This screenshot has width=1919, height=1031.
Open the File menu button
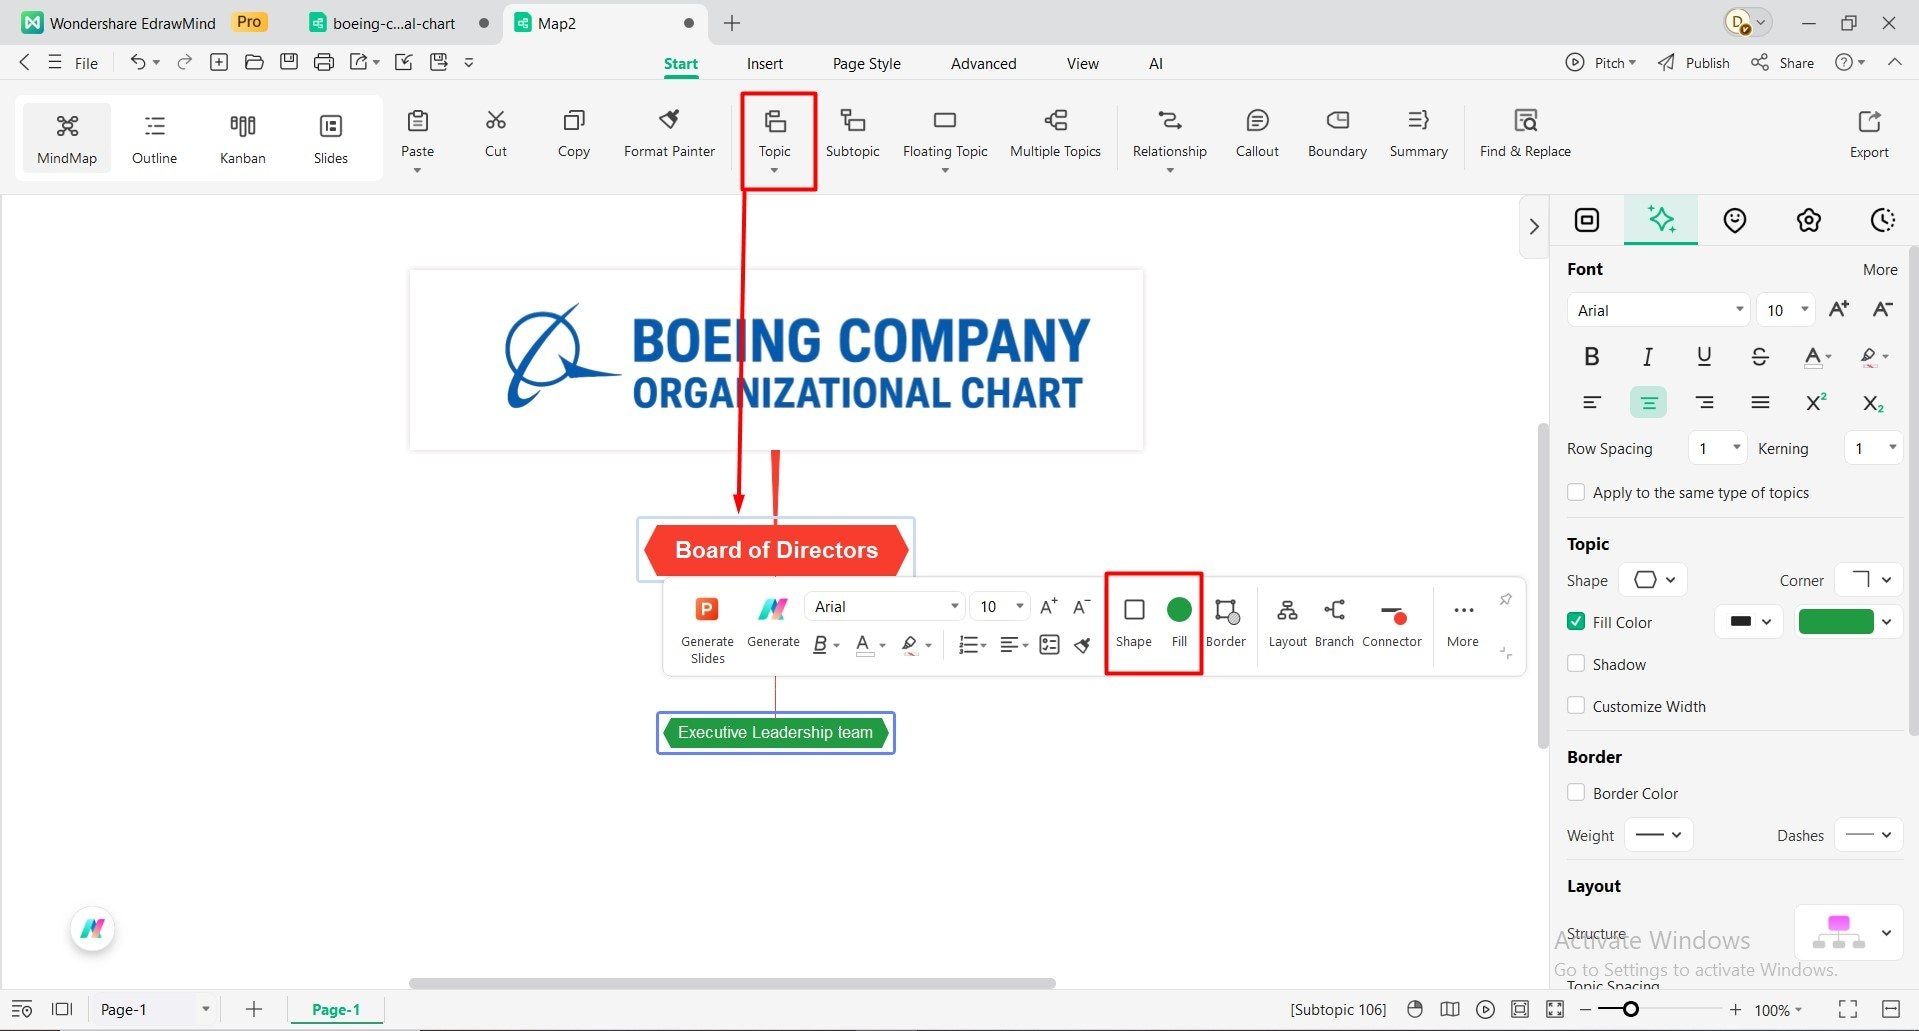tap(73, 63)
